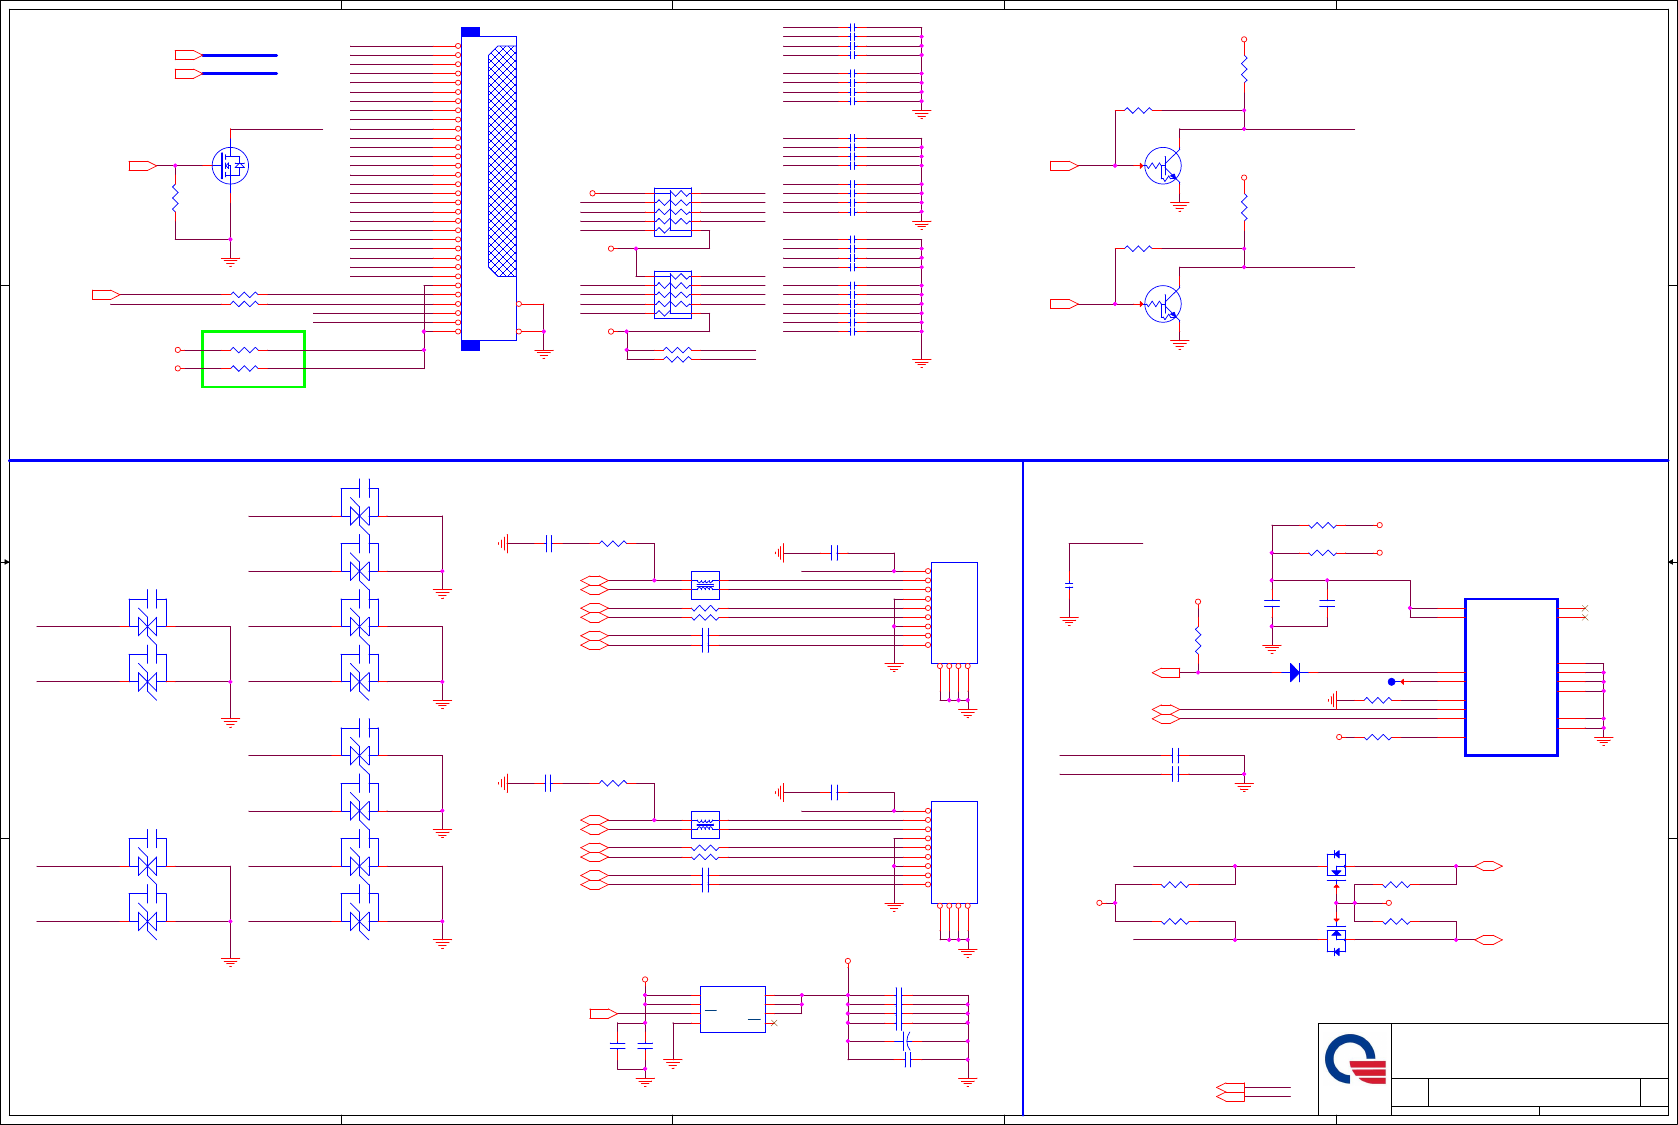Select the diode symbol left of the large blue IC

tap(1295, 673)
